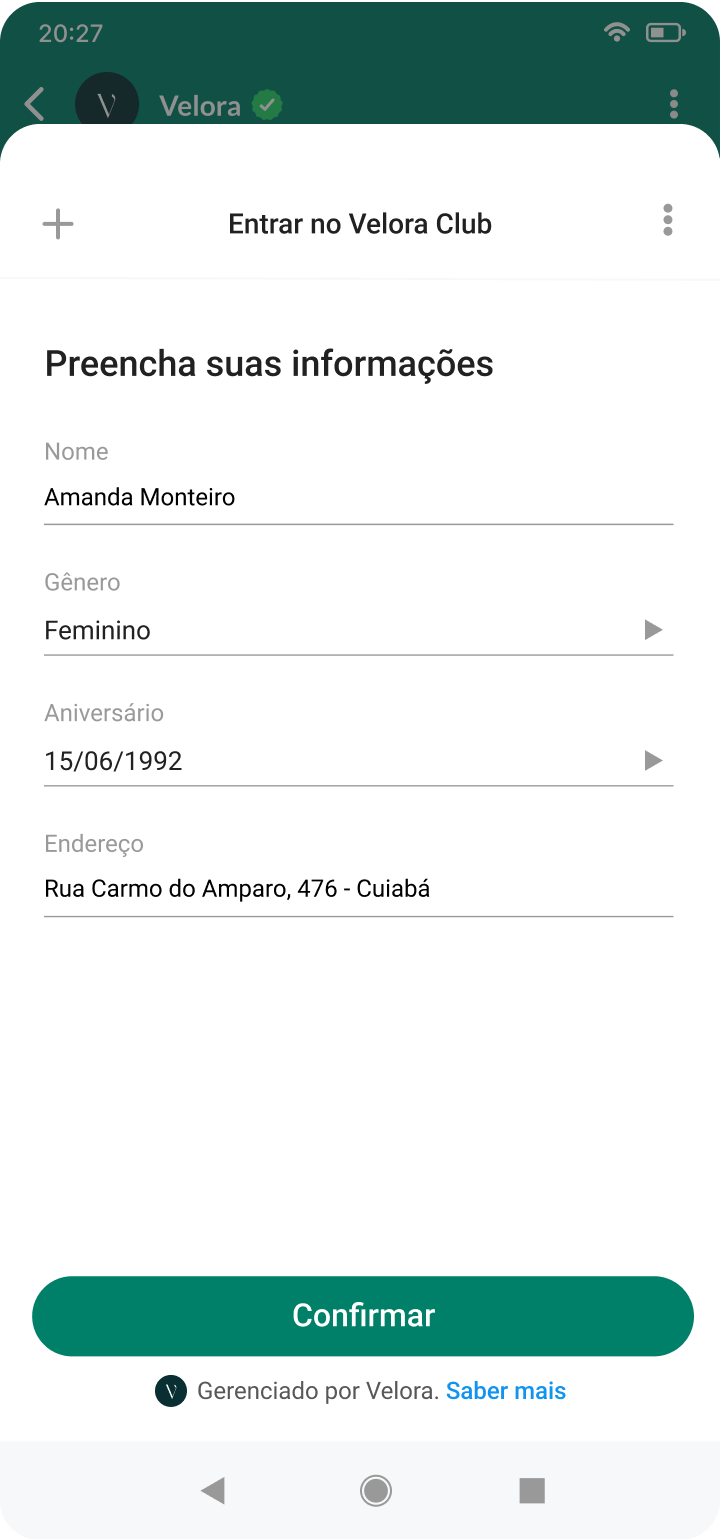The height and width of the screenshot is (1539, 720).
Task: Edit the Endereço address field
Action: coord(358,888)
